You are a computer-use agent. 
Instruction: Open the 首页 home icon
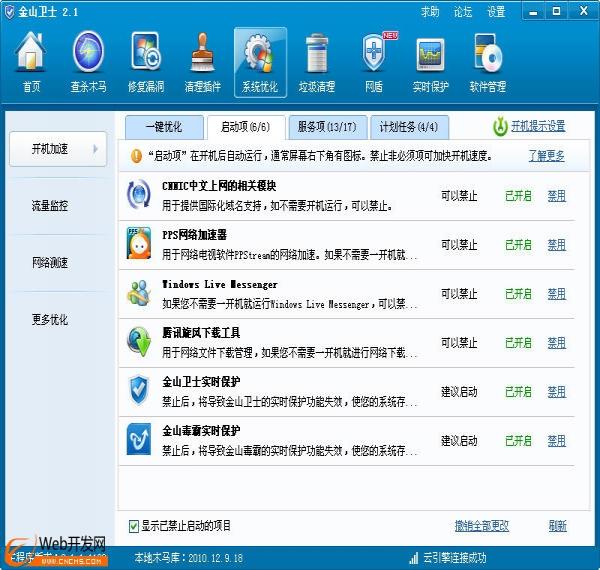click(x=32, y=62)
